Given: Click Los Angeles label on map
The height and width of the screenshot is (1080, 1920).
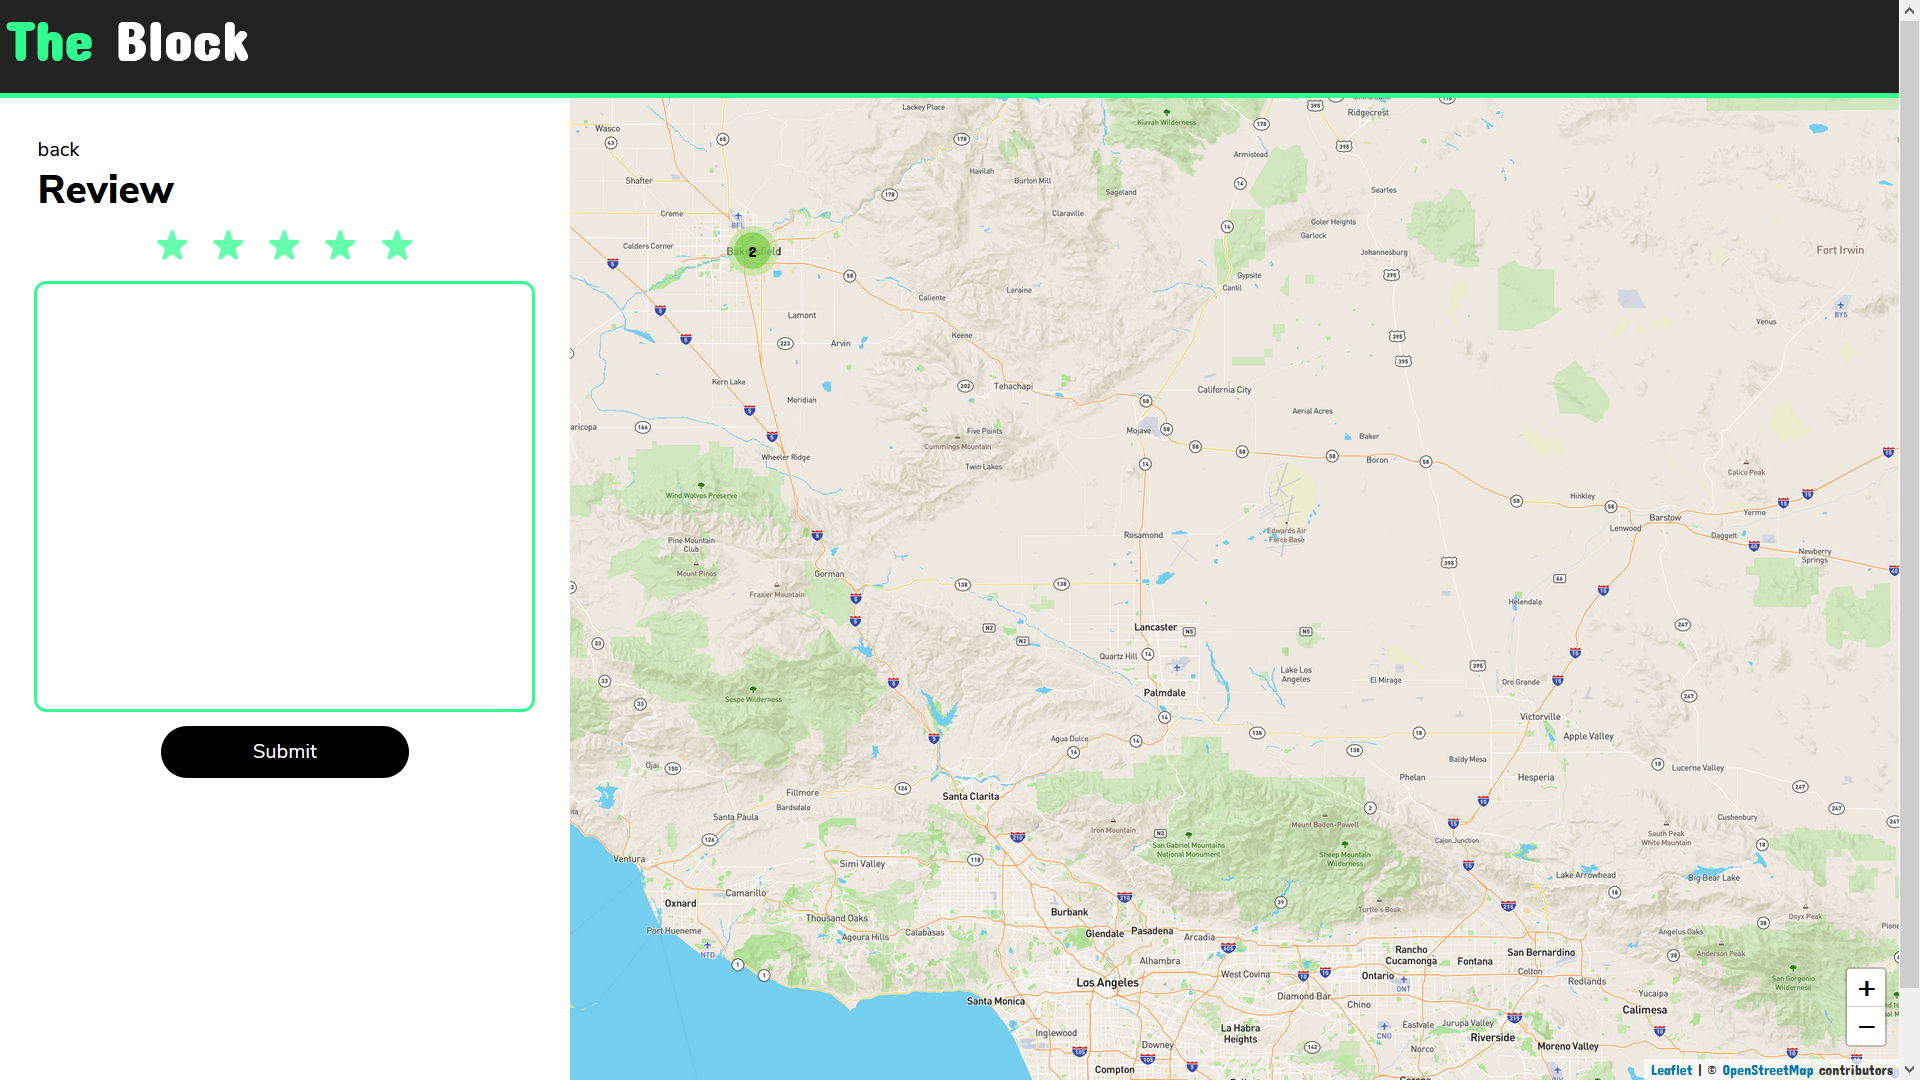Looking at the screenshot, I should pyautogui.click(x=1107, y=982).
